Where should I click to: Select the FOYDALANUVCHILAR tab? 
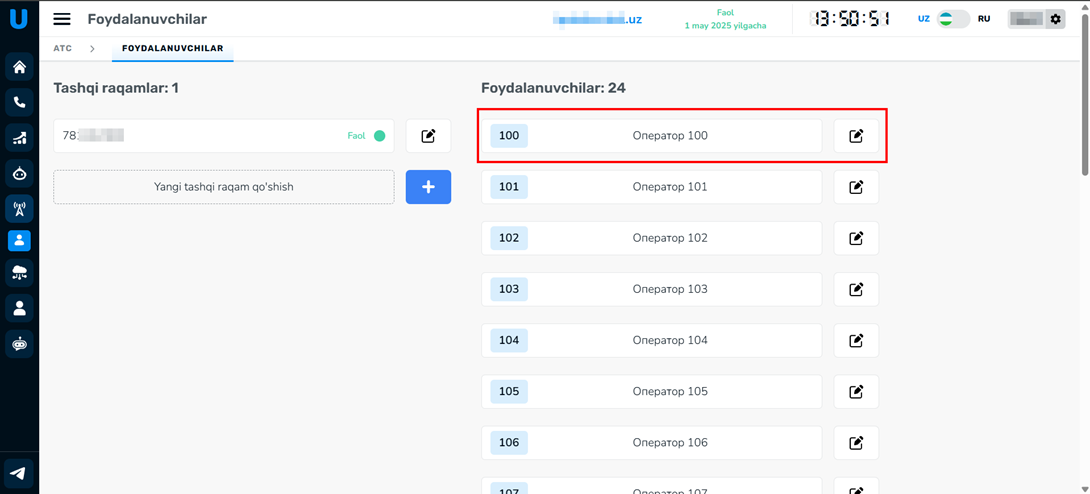pos(172,48)
